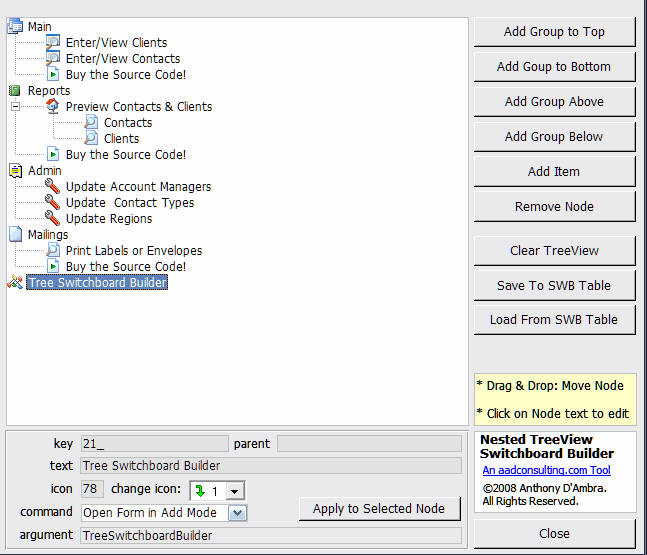Select Update Account Managers node text
This screenshot has width=647, height=555.
coord(138,187)
